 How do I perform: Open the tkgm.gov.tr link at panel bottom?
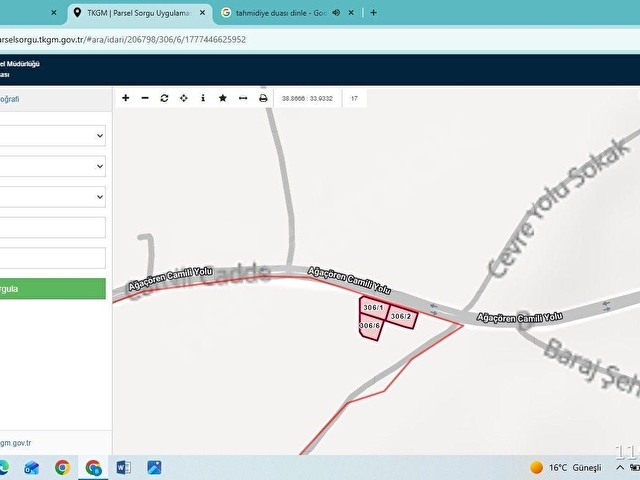click(x=16, y=443)
